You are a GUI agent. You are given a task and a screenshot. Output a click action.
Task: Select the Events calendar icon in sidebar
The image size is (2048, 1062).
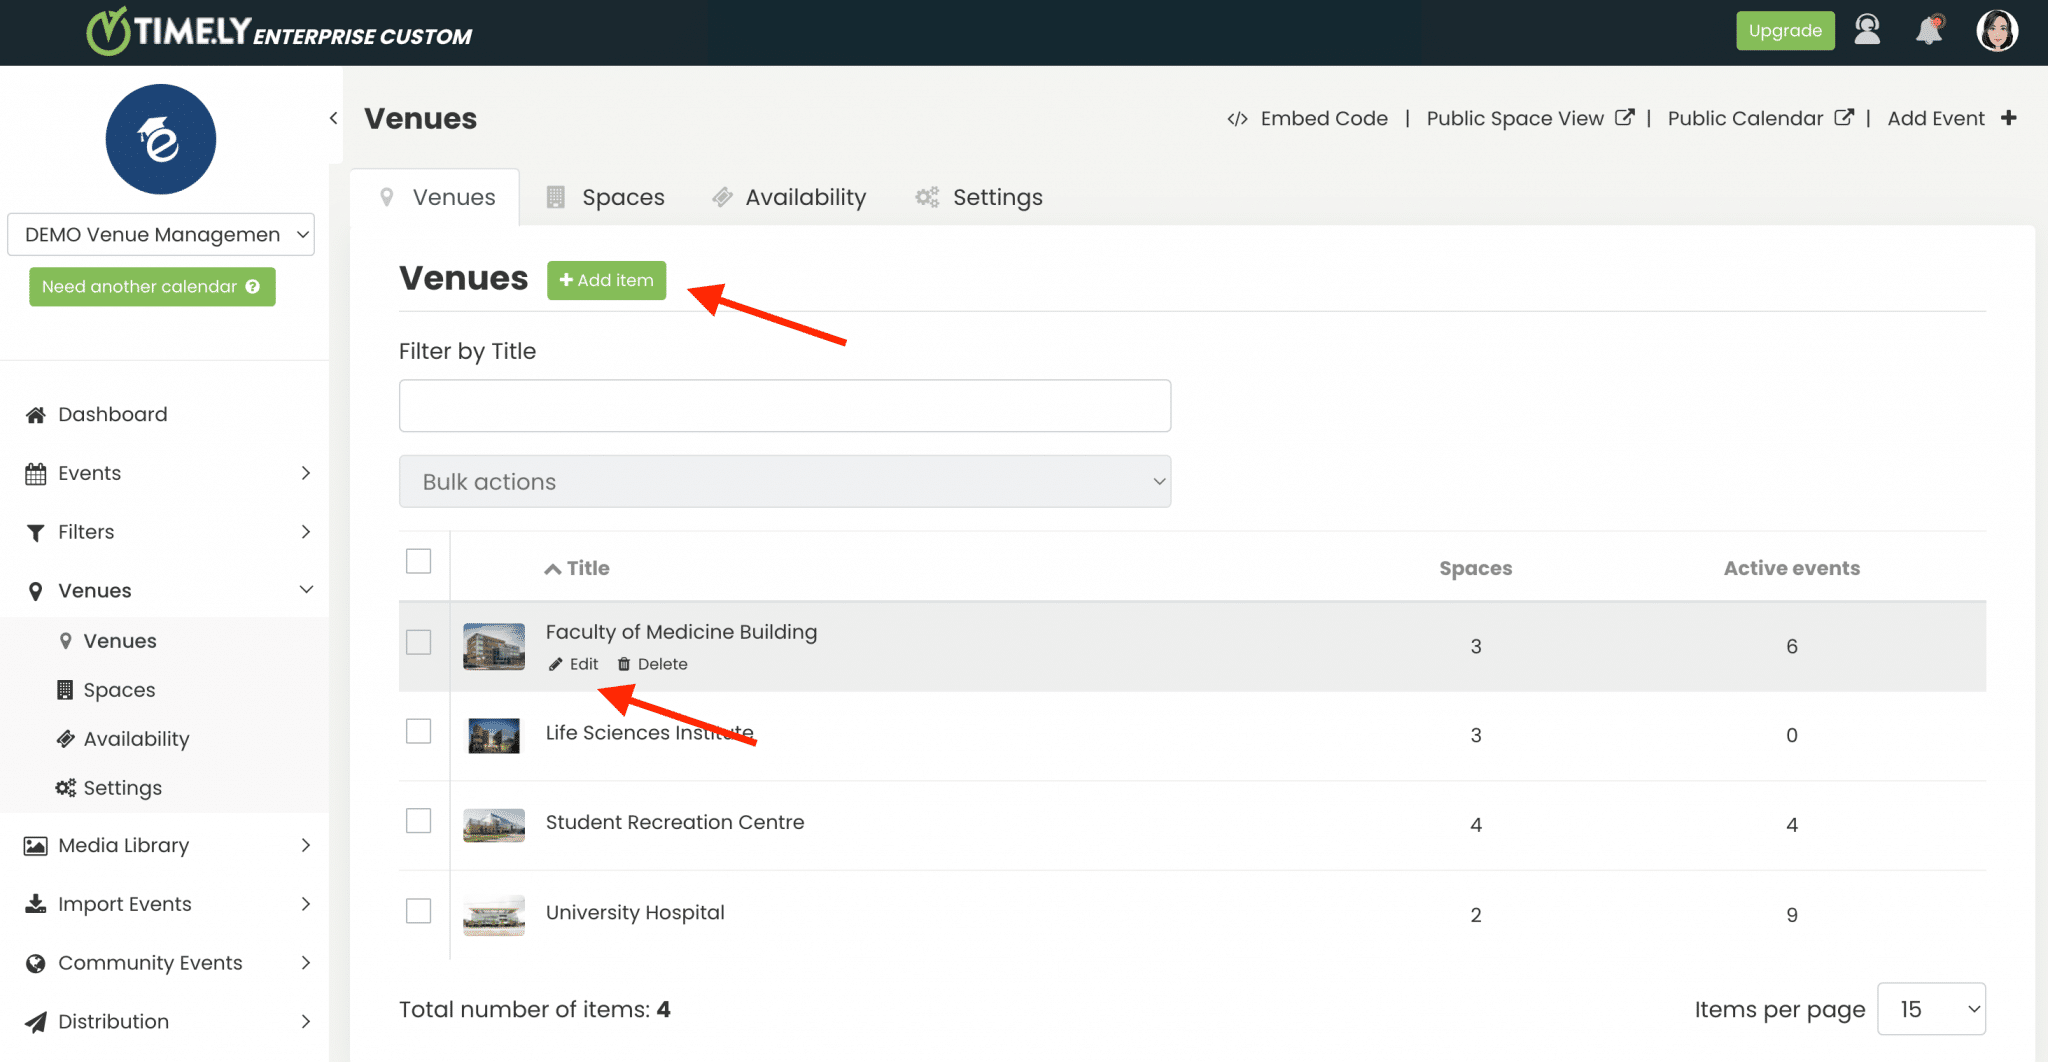coord(35,472)
